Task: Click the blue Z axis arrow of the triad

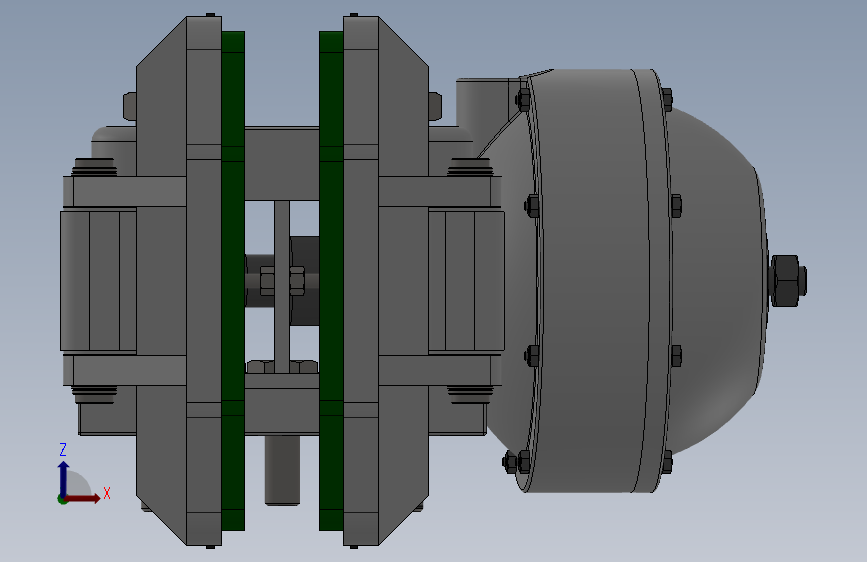Action: (64, 478)
